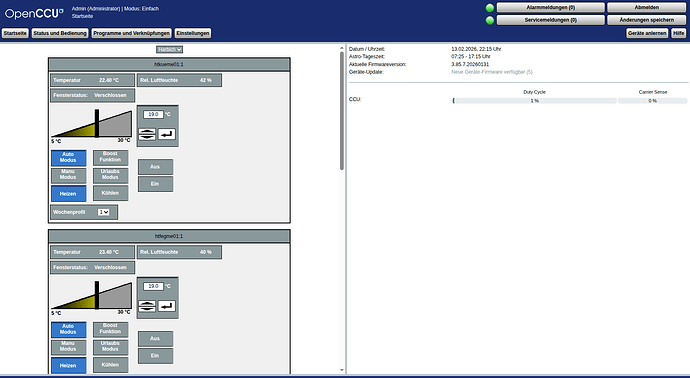Click the left panel scrollbar up arrow
The width and height of the screenshot is (690, 378).
(x=342, y=48)
